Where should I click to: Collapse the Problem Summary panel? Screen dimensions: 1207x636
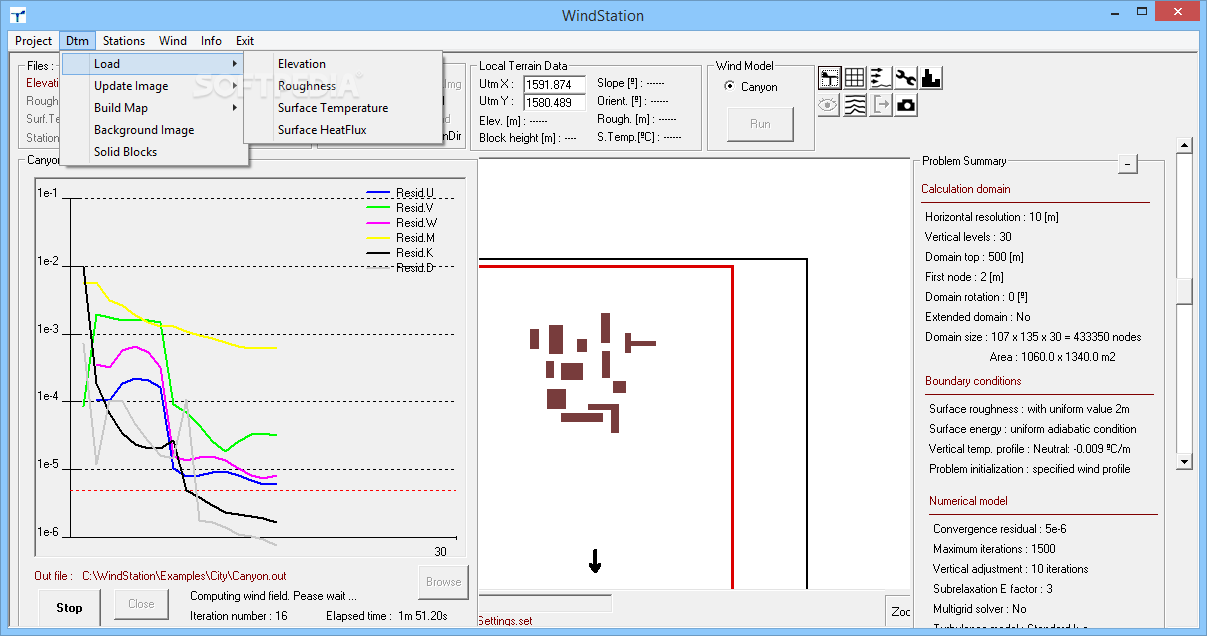click(1128, 164)
